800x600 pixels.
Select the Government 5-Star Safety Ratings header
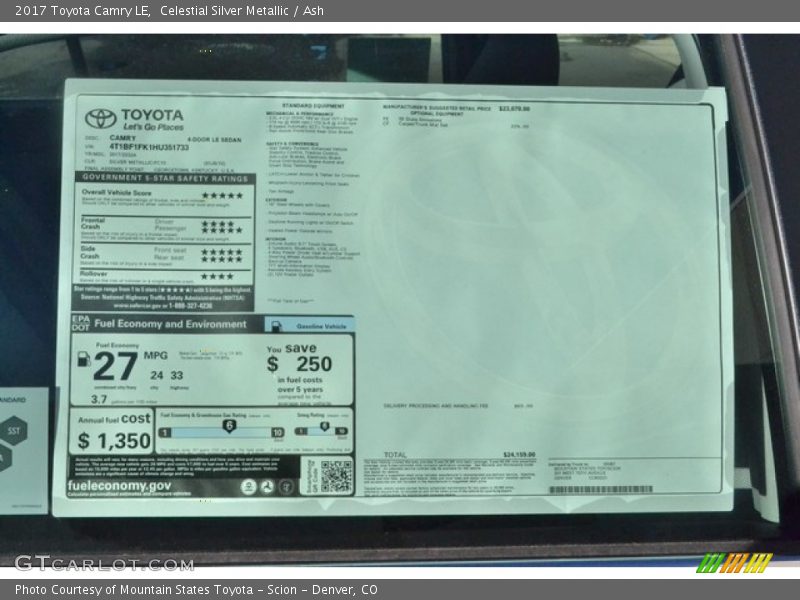tap(165, 178)
